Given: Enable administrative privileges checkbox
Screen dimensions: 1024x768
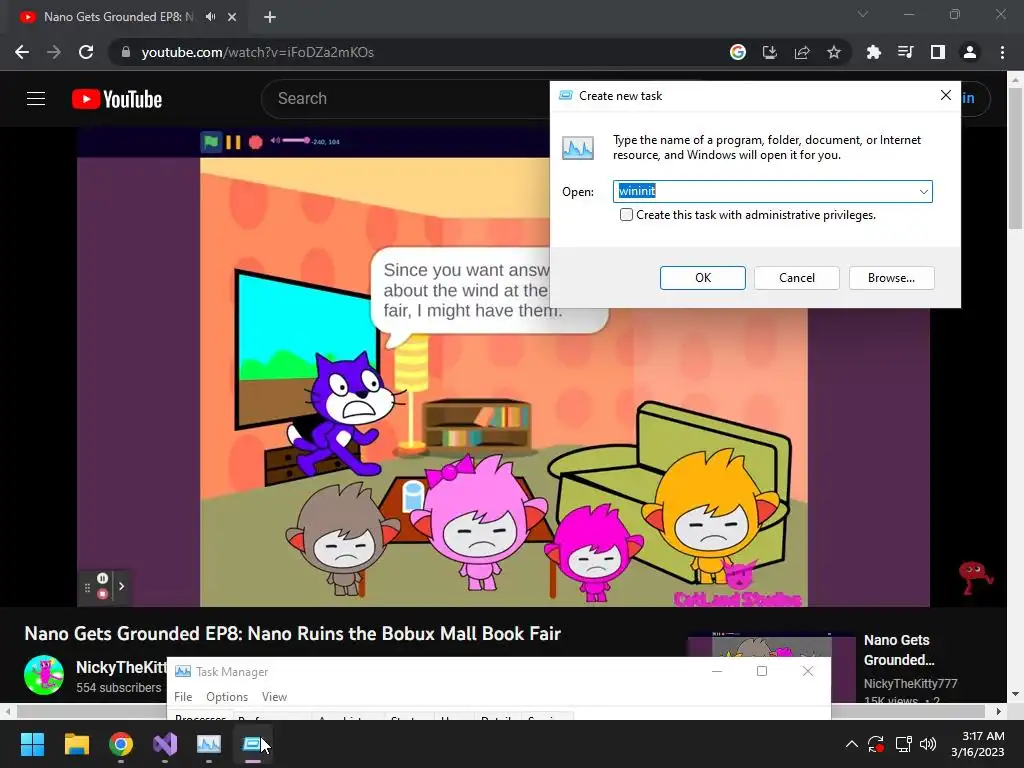Looking at the screenshot, I should click(x=626, y=215).
